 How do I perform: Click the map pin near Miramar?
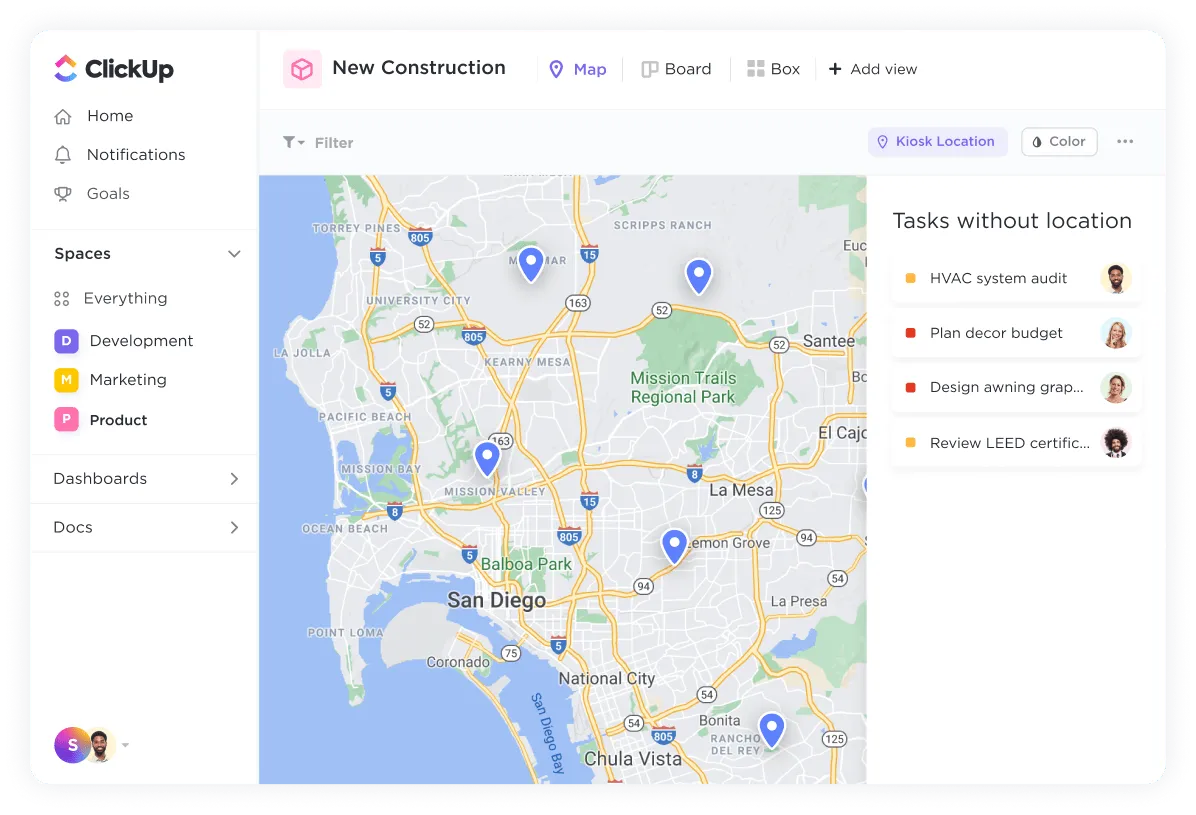531,264
